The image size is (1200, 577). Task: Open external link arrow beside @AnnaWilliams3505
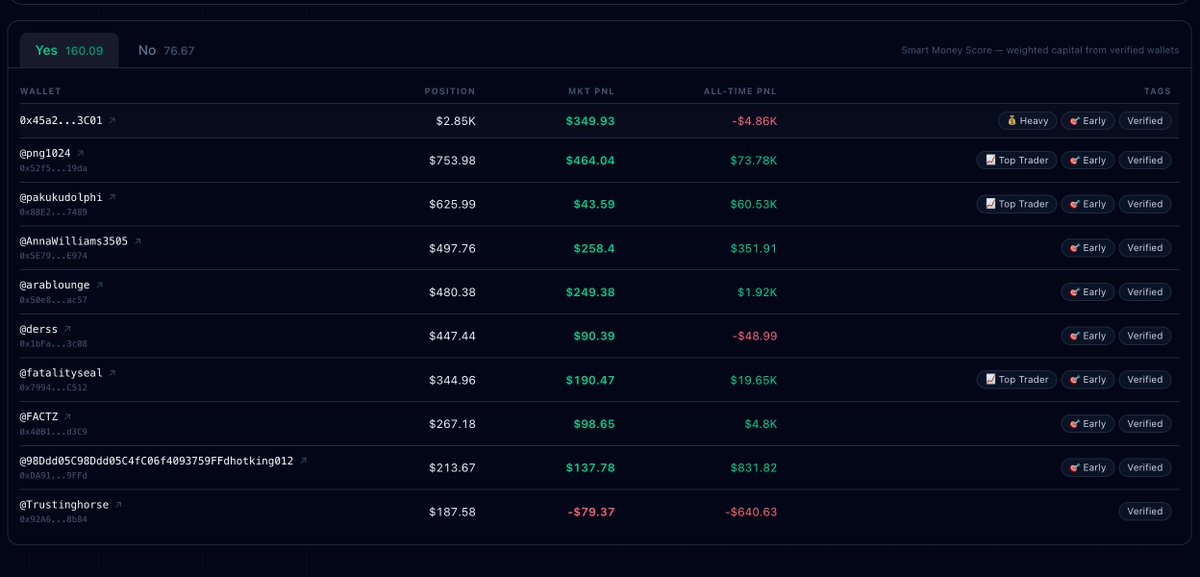[x=138, y=241]
